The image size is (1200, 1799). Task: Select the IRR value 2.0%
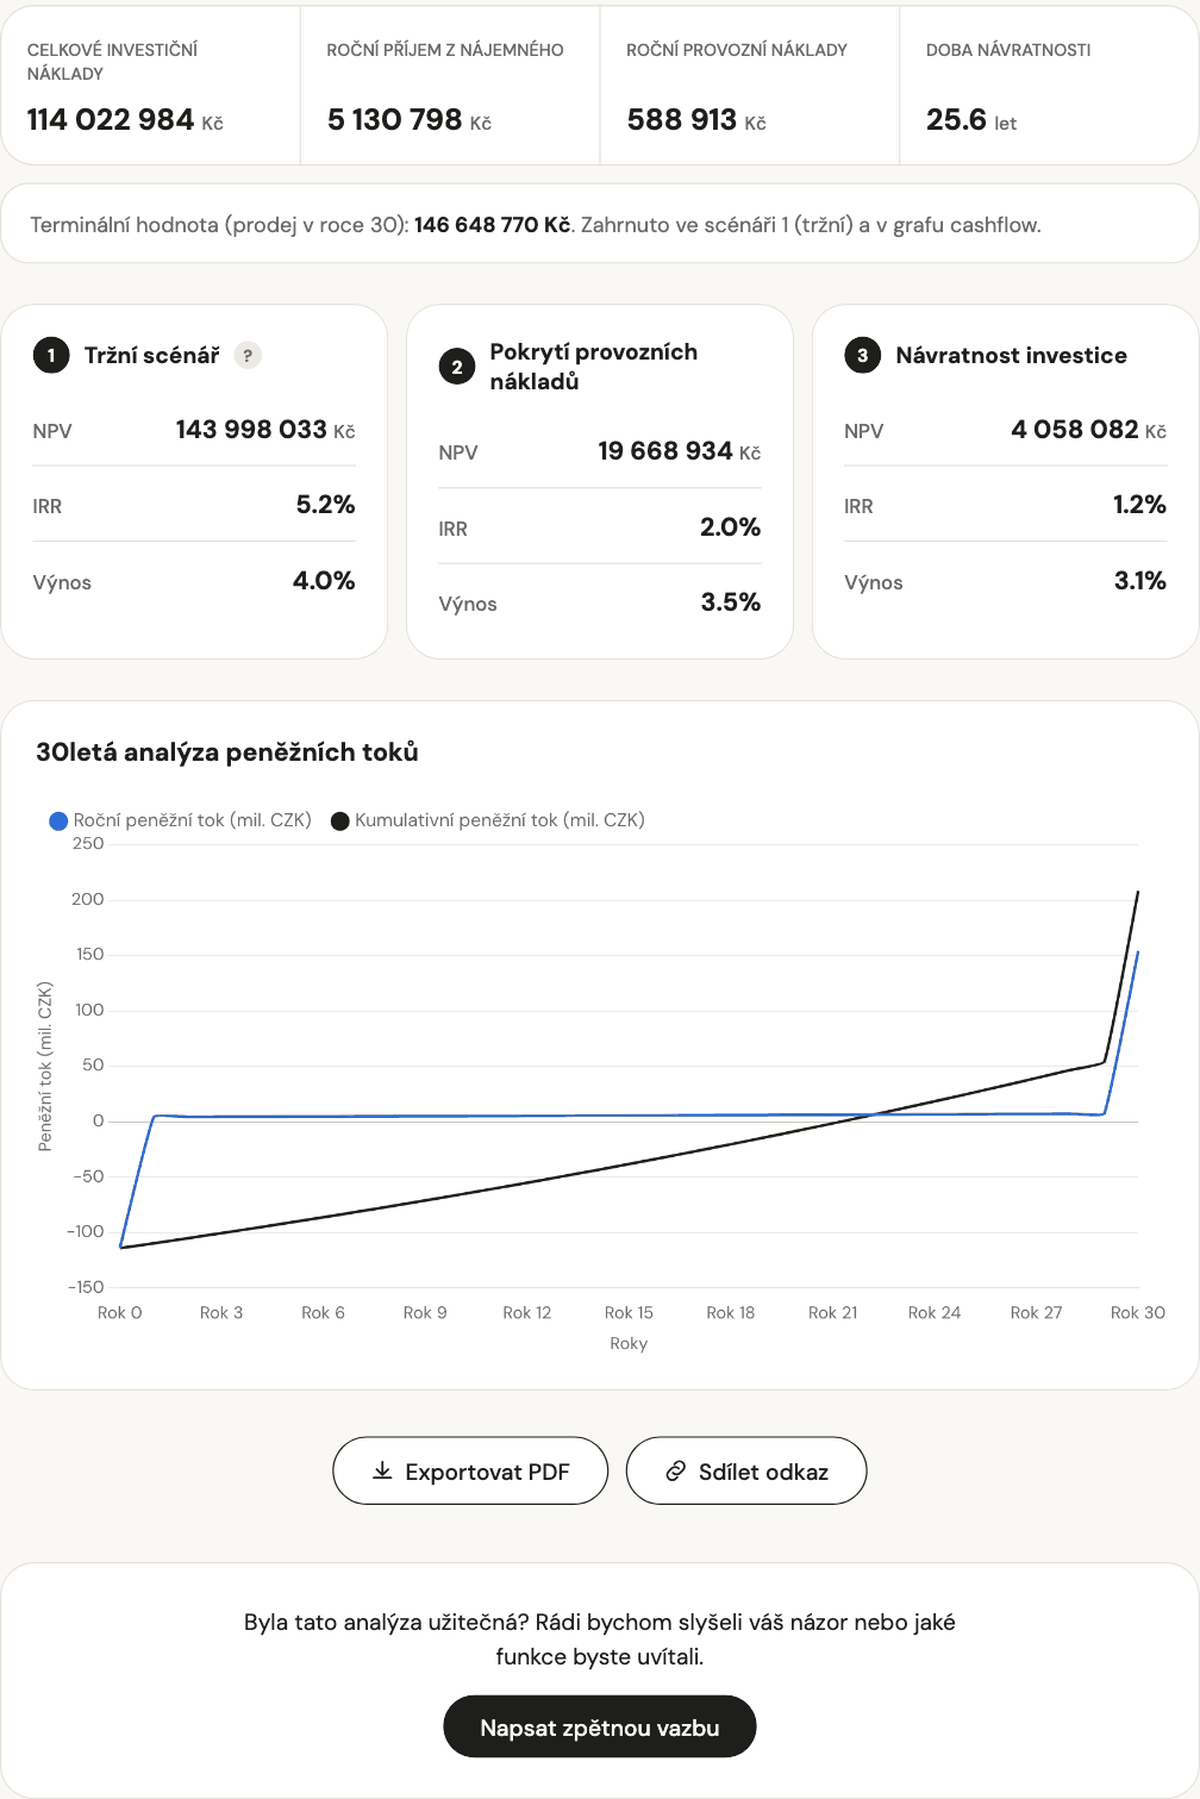tap(730, 527)
